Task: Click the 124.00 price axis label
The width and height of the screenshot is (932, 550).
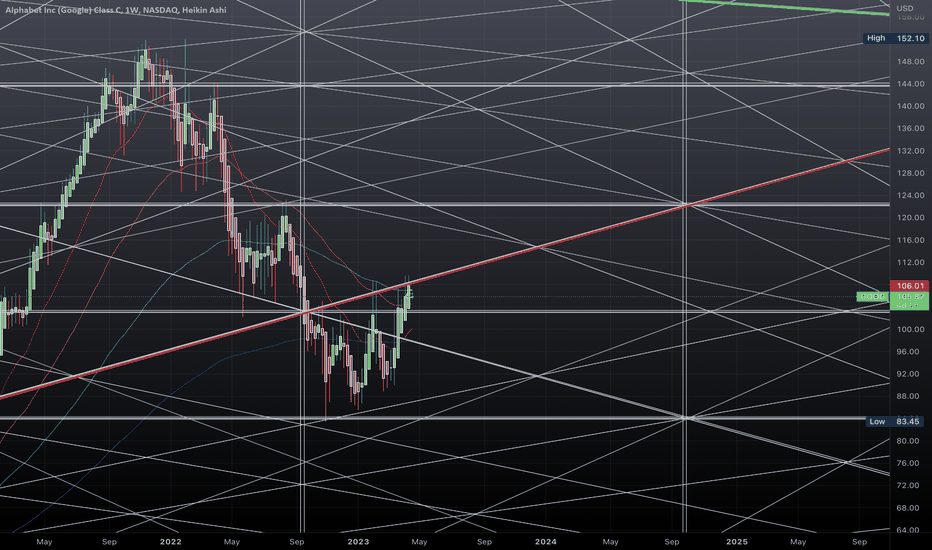Action: pyautogui.click(x=911, y=196)
